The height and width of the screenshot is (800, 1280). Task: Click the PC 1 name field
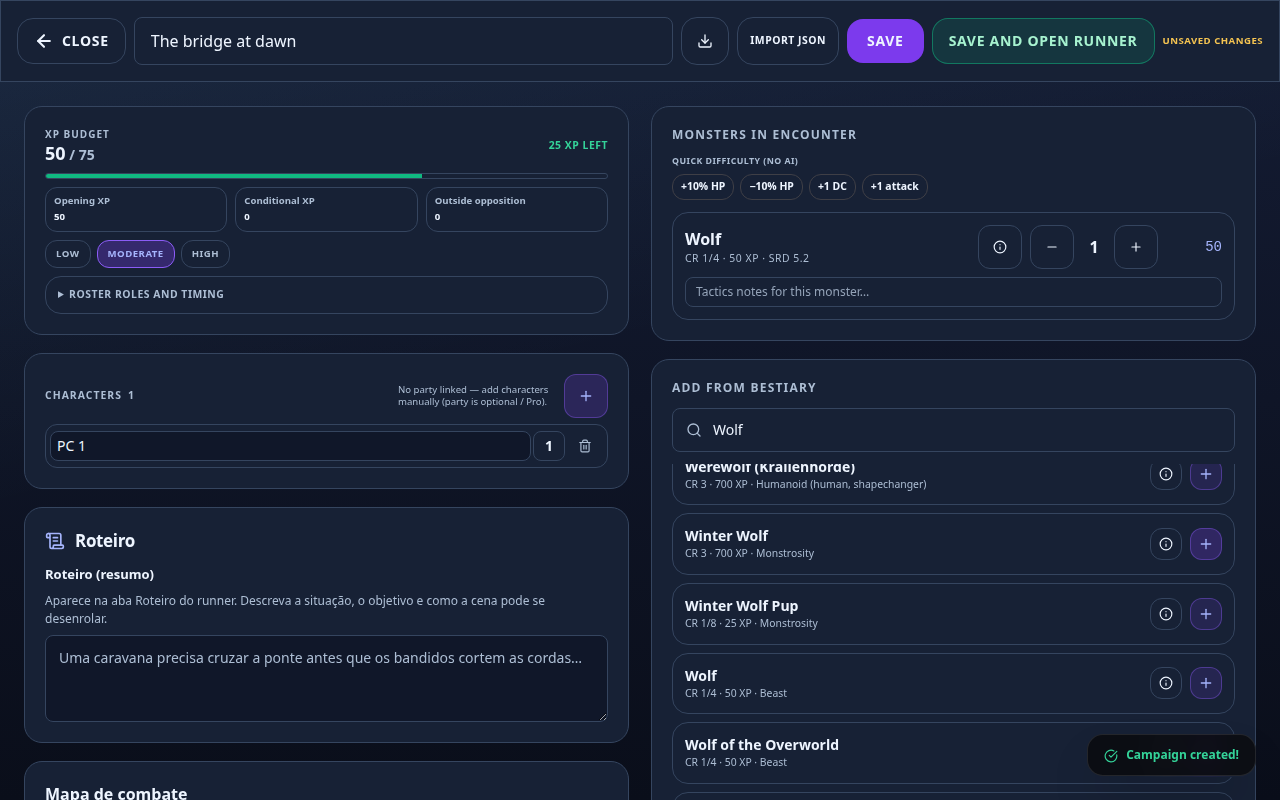(x=290, y=446)
